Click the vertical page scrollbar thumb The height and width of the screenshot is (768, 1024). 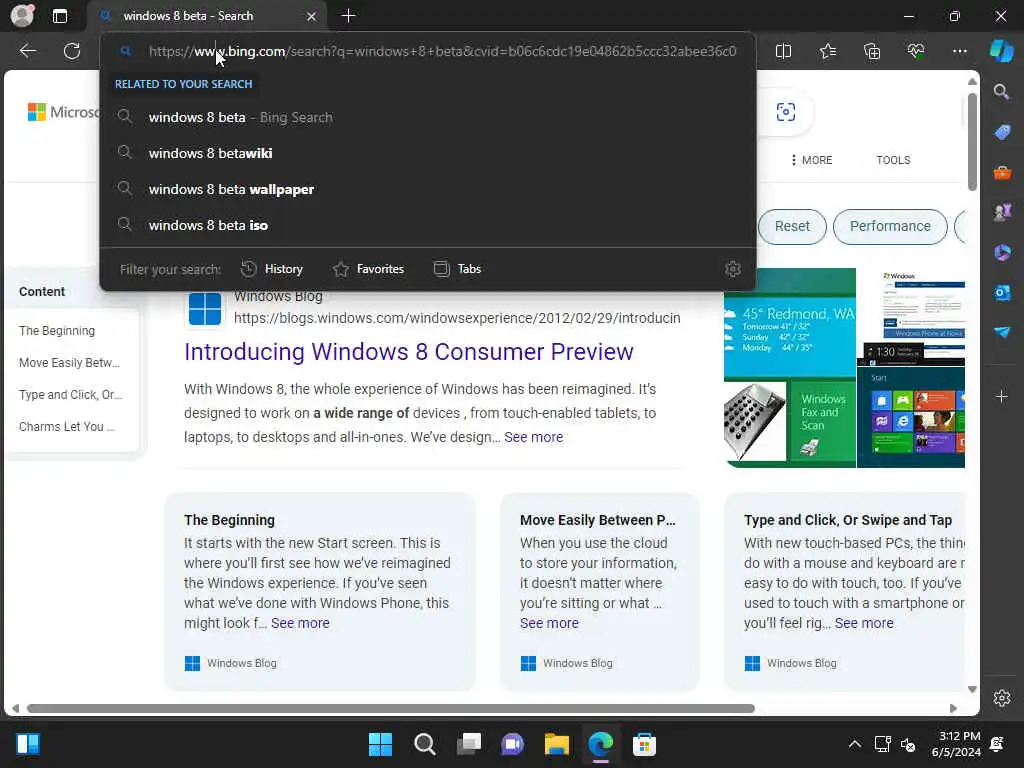click(972, 142)
